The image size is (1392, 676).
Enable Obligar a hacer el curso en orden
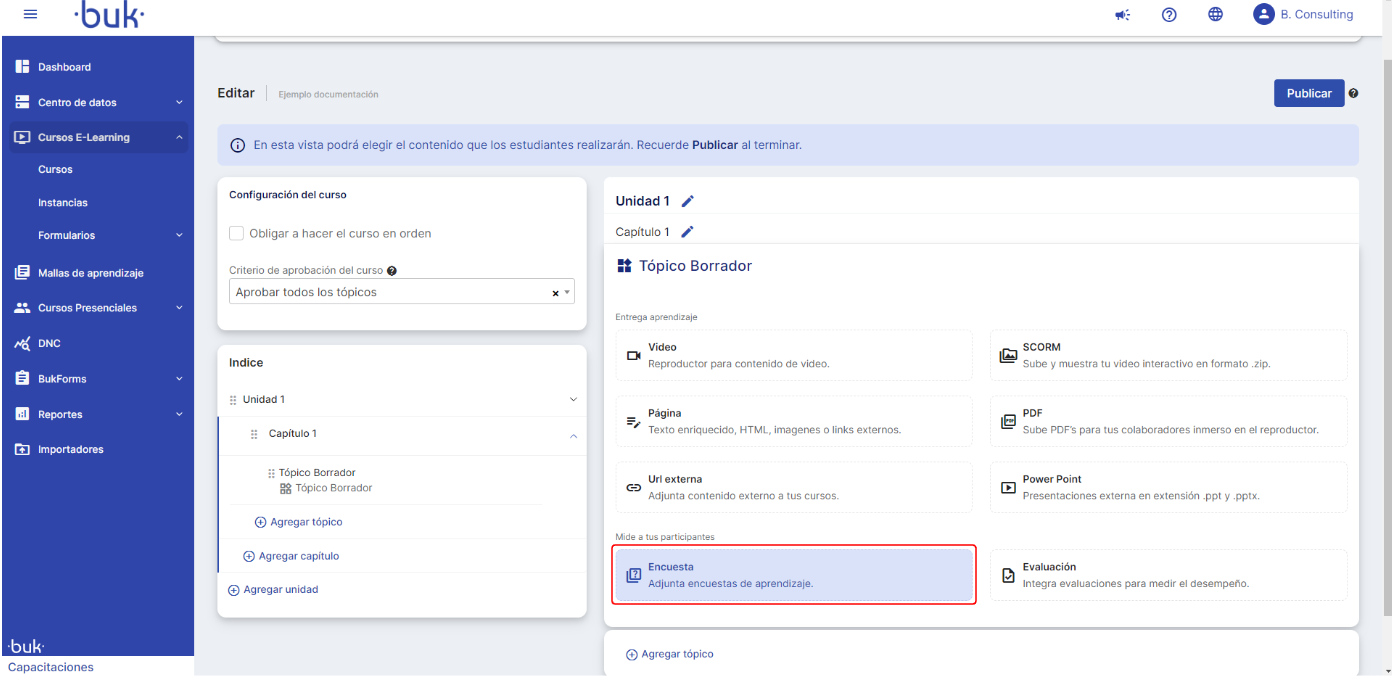coord(237,233)
